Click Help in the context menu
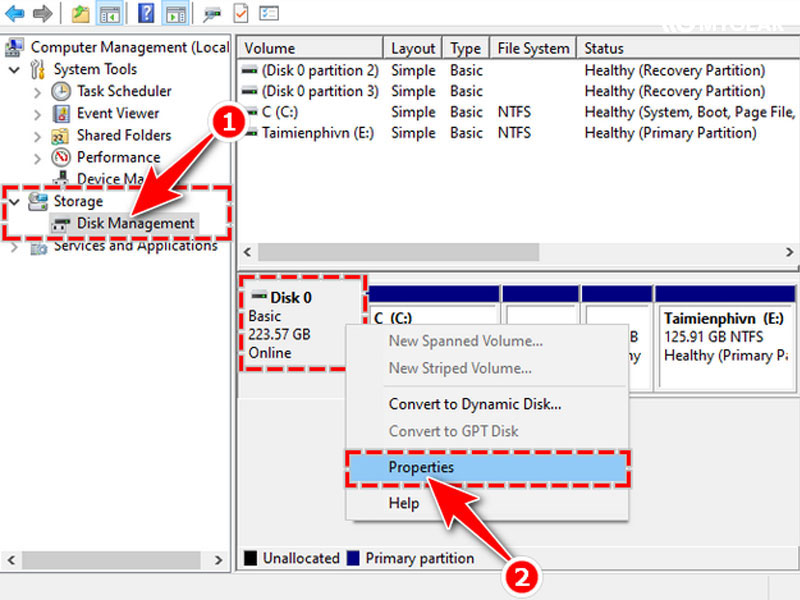800x600 pixels. coord(403,503)
